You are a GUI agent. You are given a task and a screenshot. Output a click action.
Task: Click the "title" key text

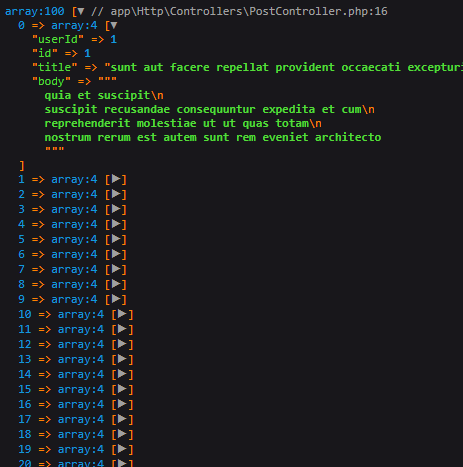54,67
